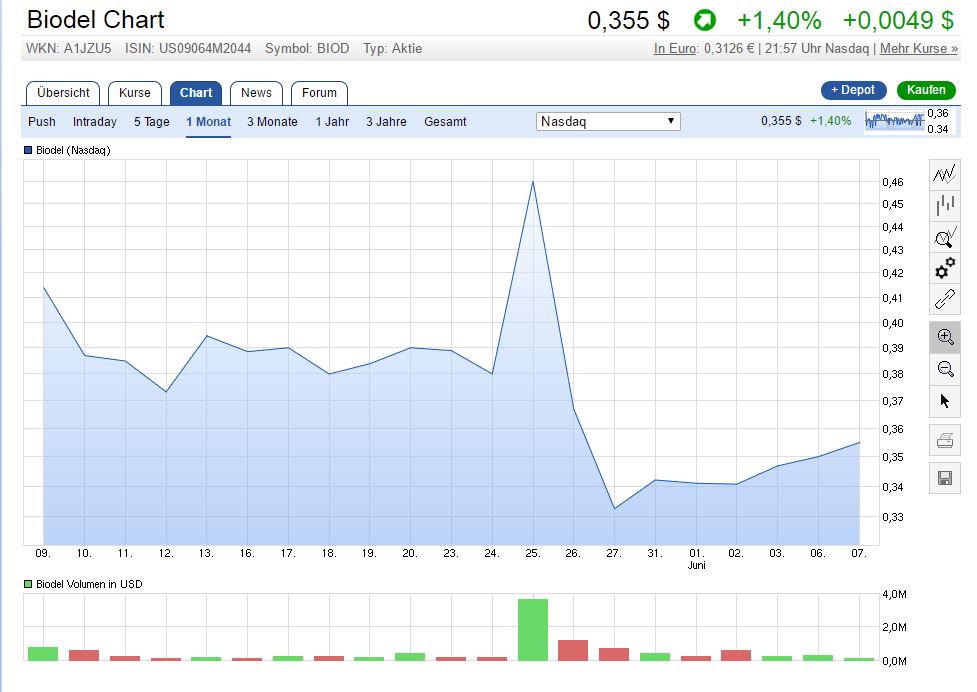Click the + Depot button
The image size is (977, 692).
(853, 90)
